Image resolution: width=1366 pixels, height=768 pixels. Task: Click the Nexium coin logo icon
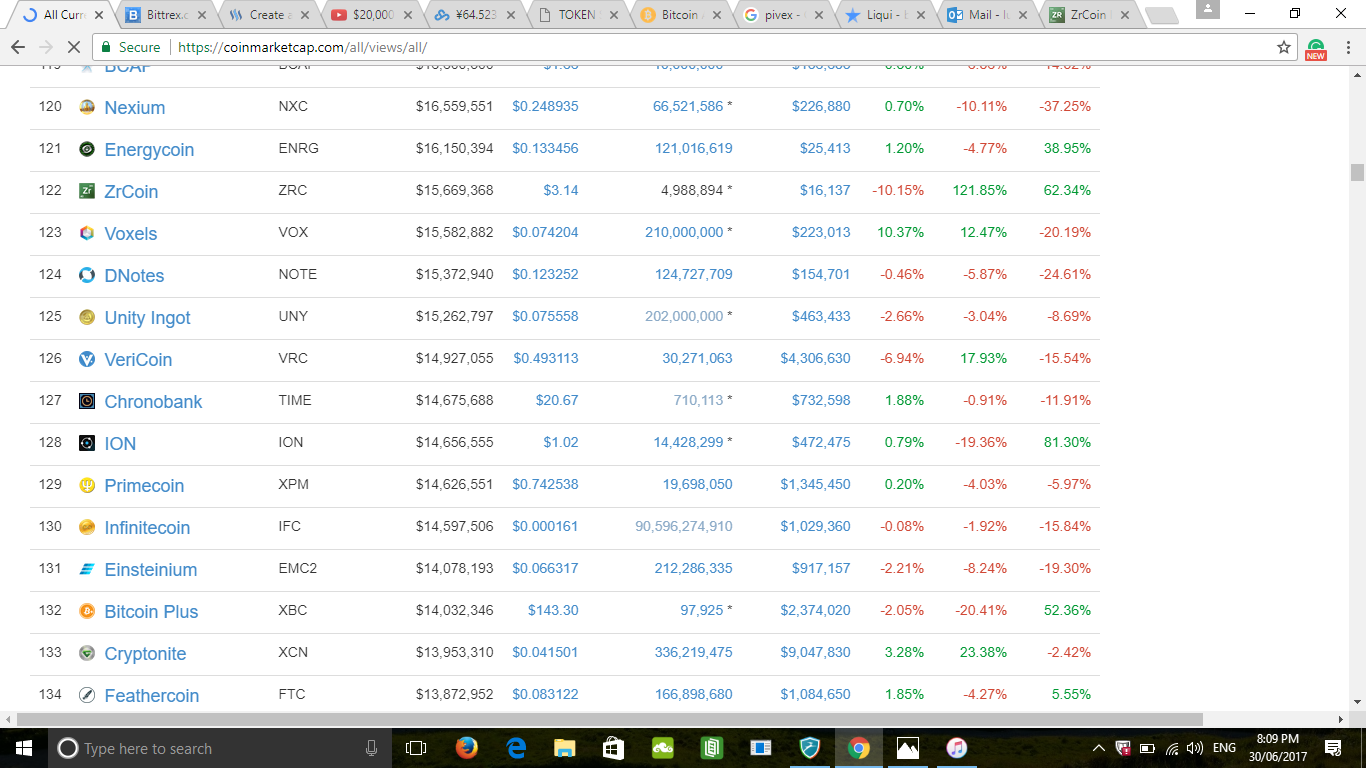[x=87, y=107]
